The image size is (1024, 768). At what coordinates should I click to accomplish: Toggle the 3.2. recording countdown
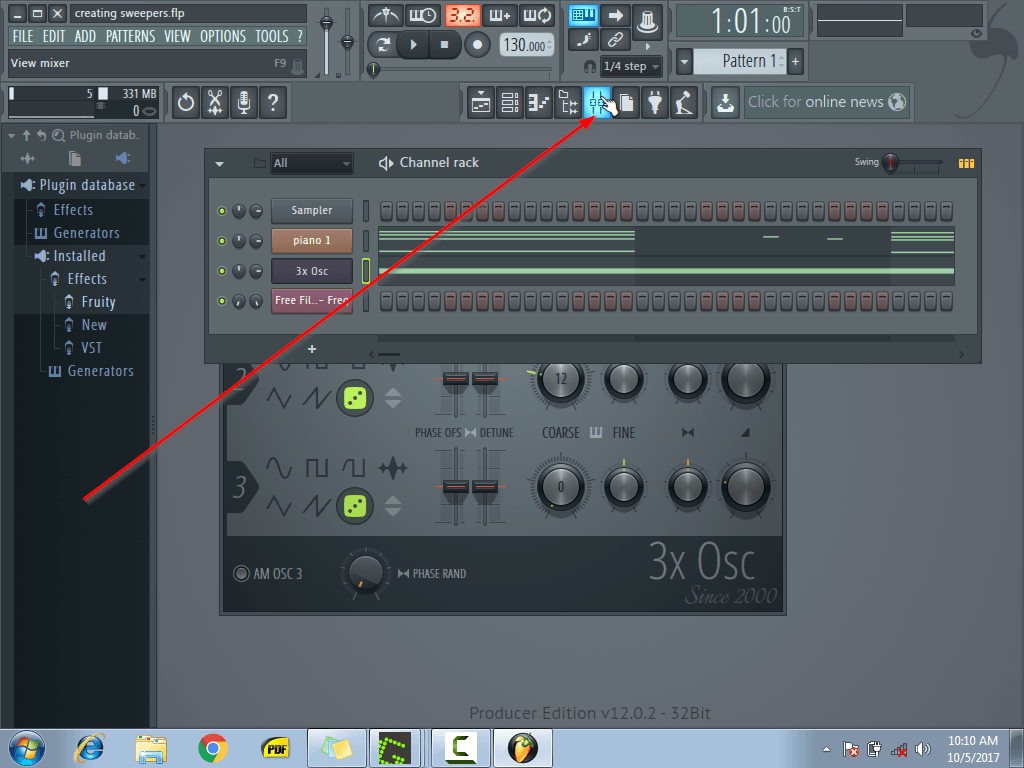point(462,15)
